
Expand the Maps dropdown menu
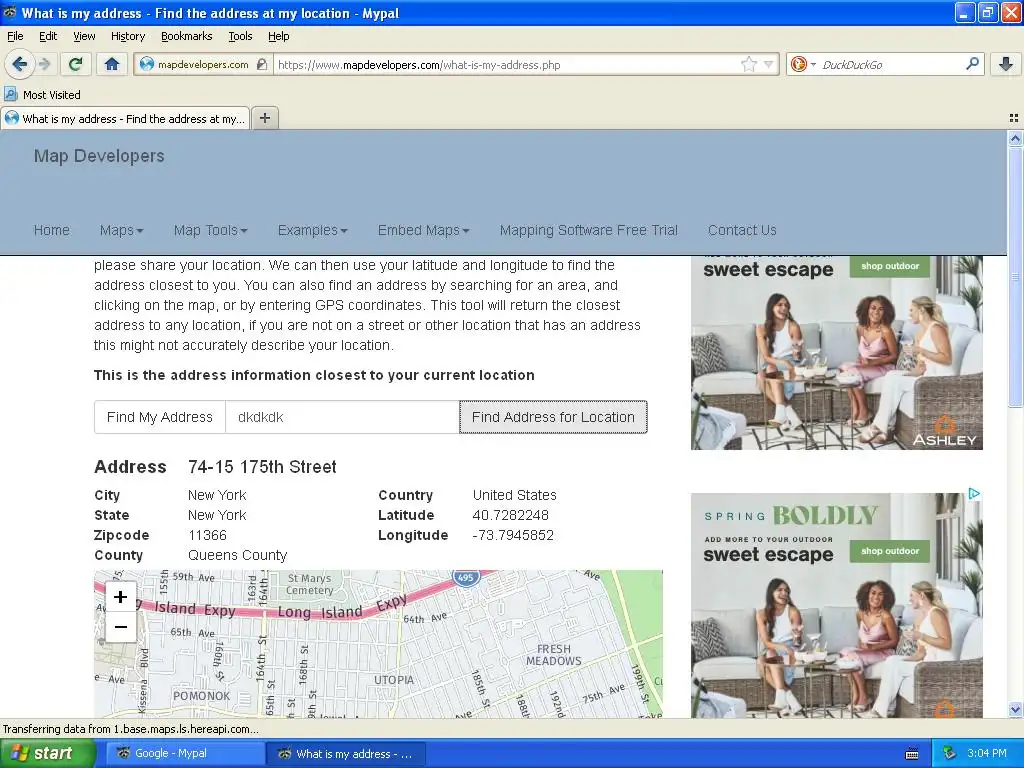(x=121, y=230)
